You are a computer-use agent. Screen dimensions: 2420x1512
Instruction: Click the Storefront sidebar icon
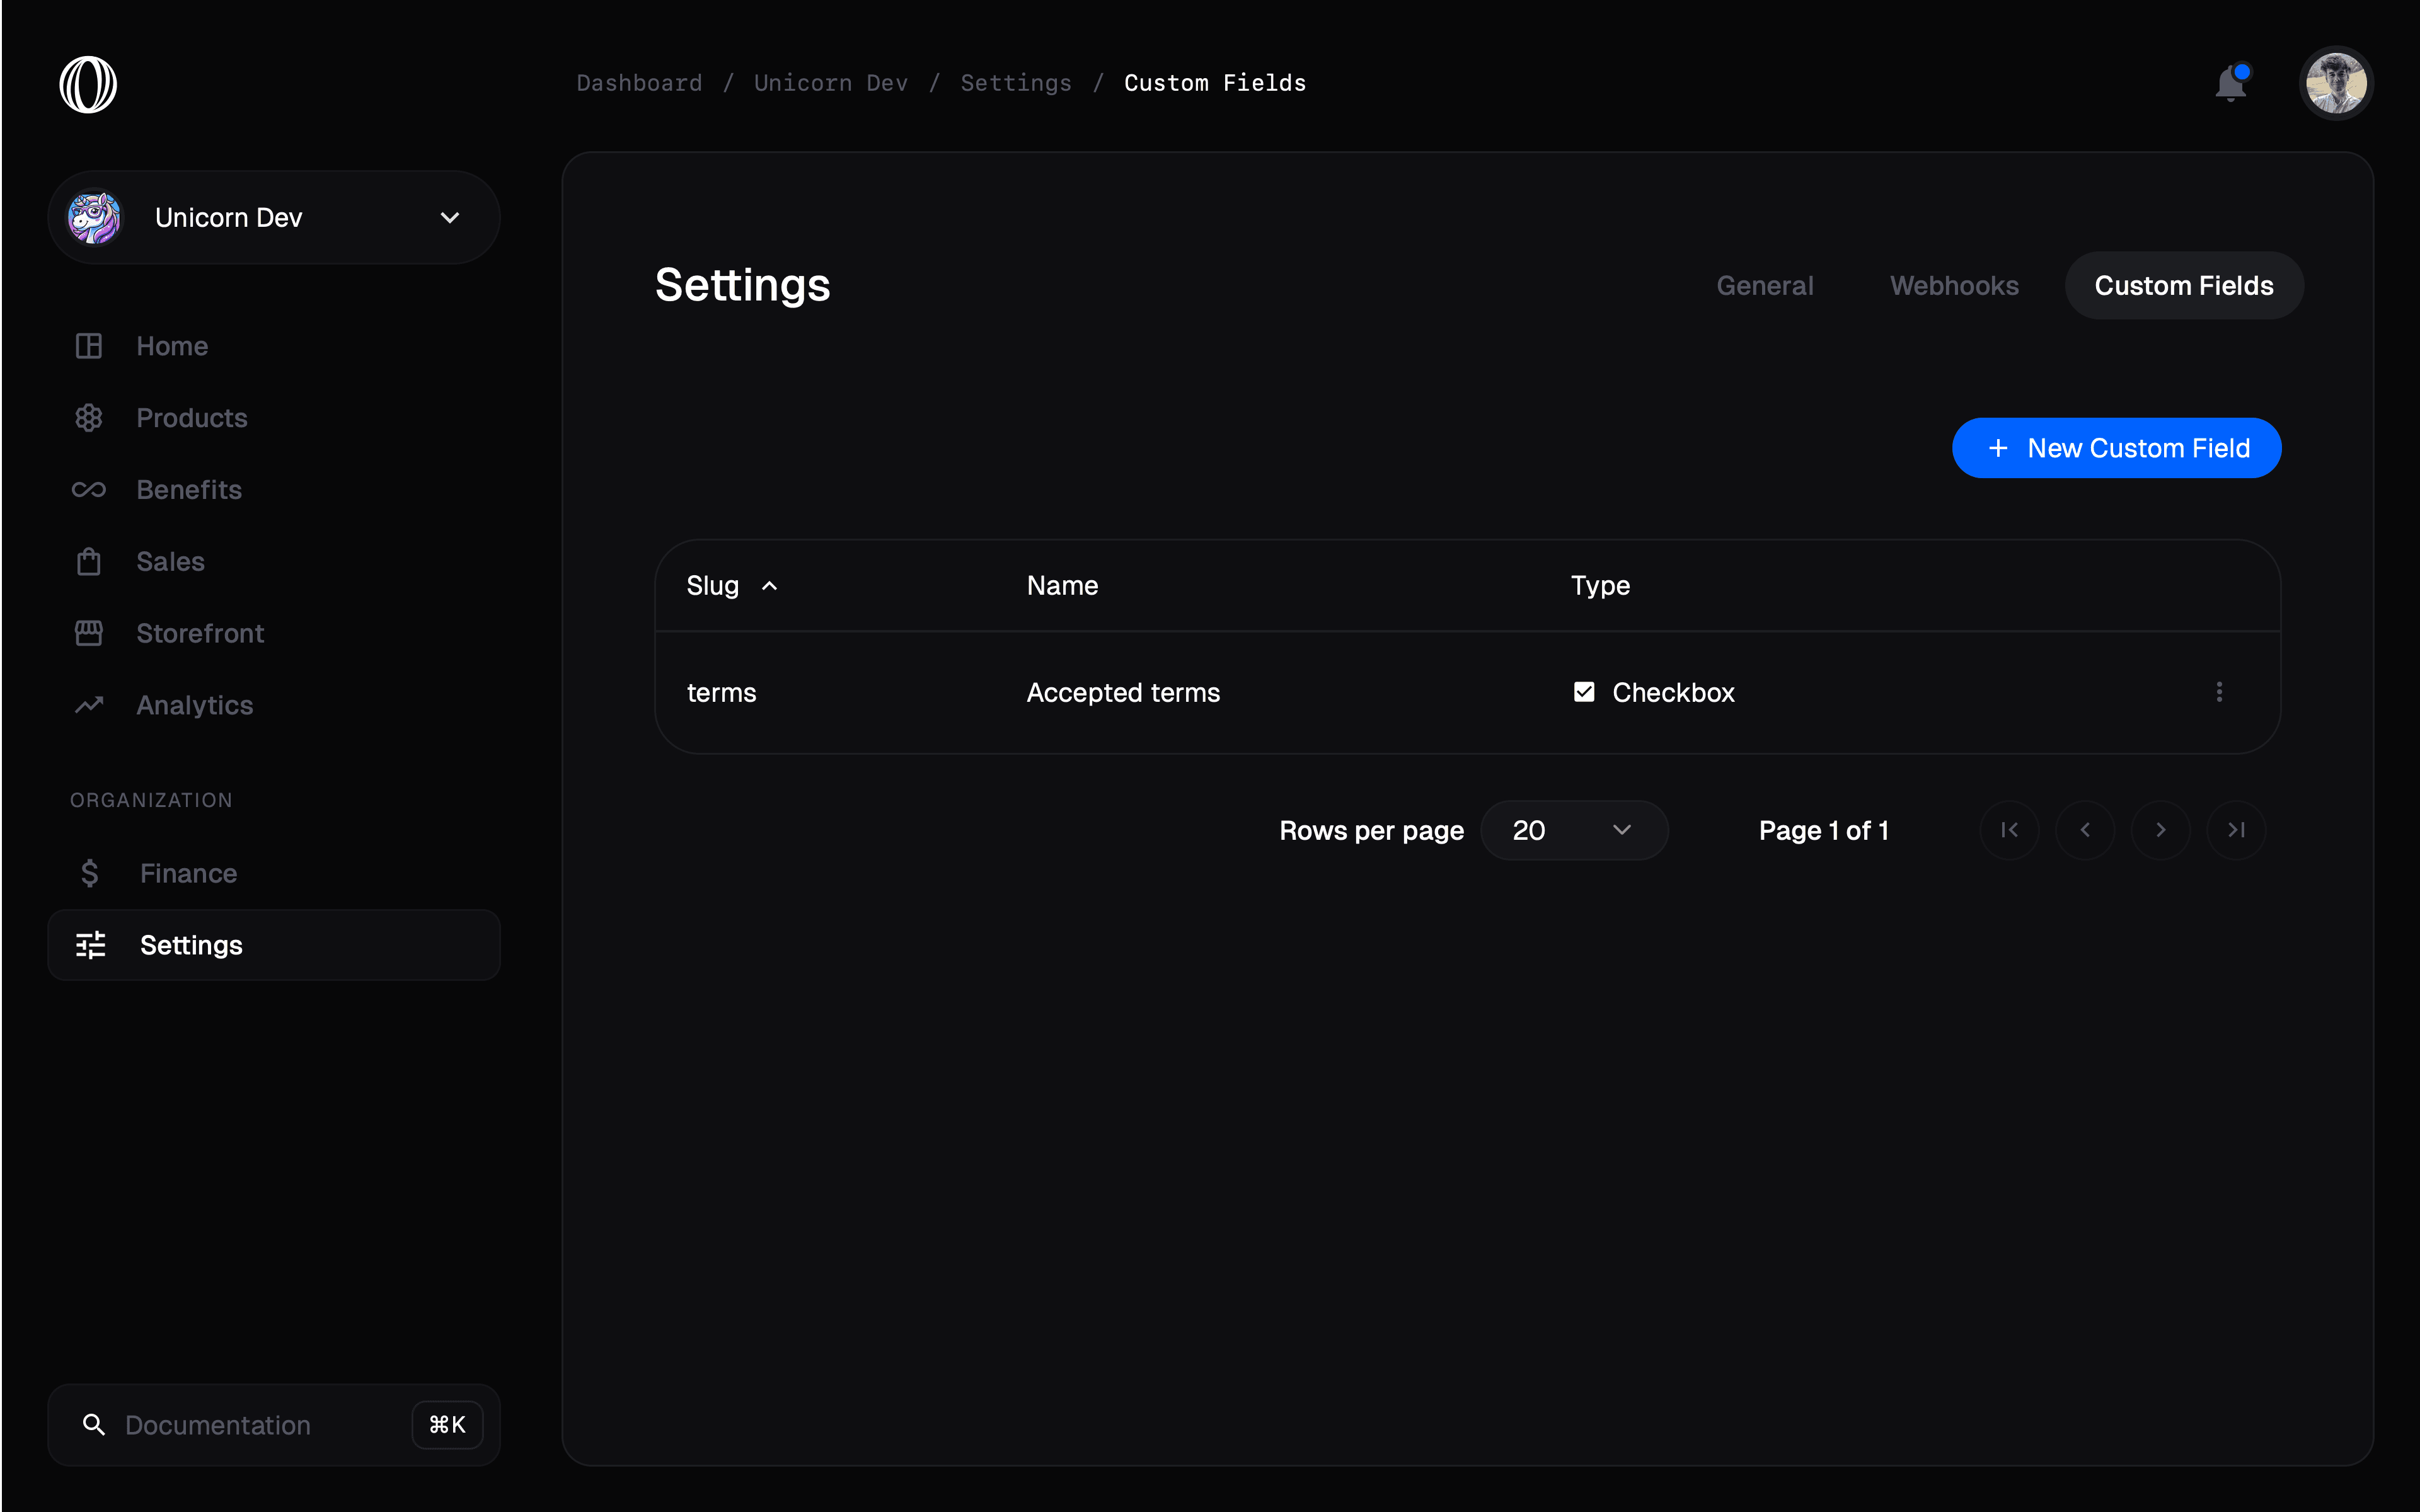(x=89, y=633)
